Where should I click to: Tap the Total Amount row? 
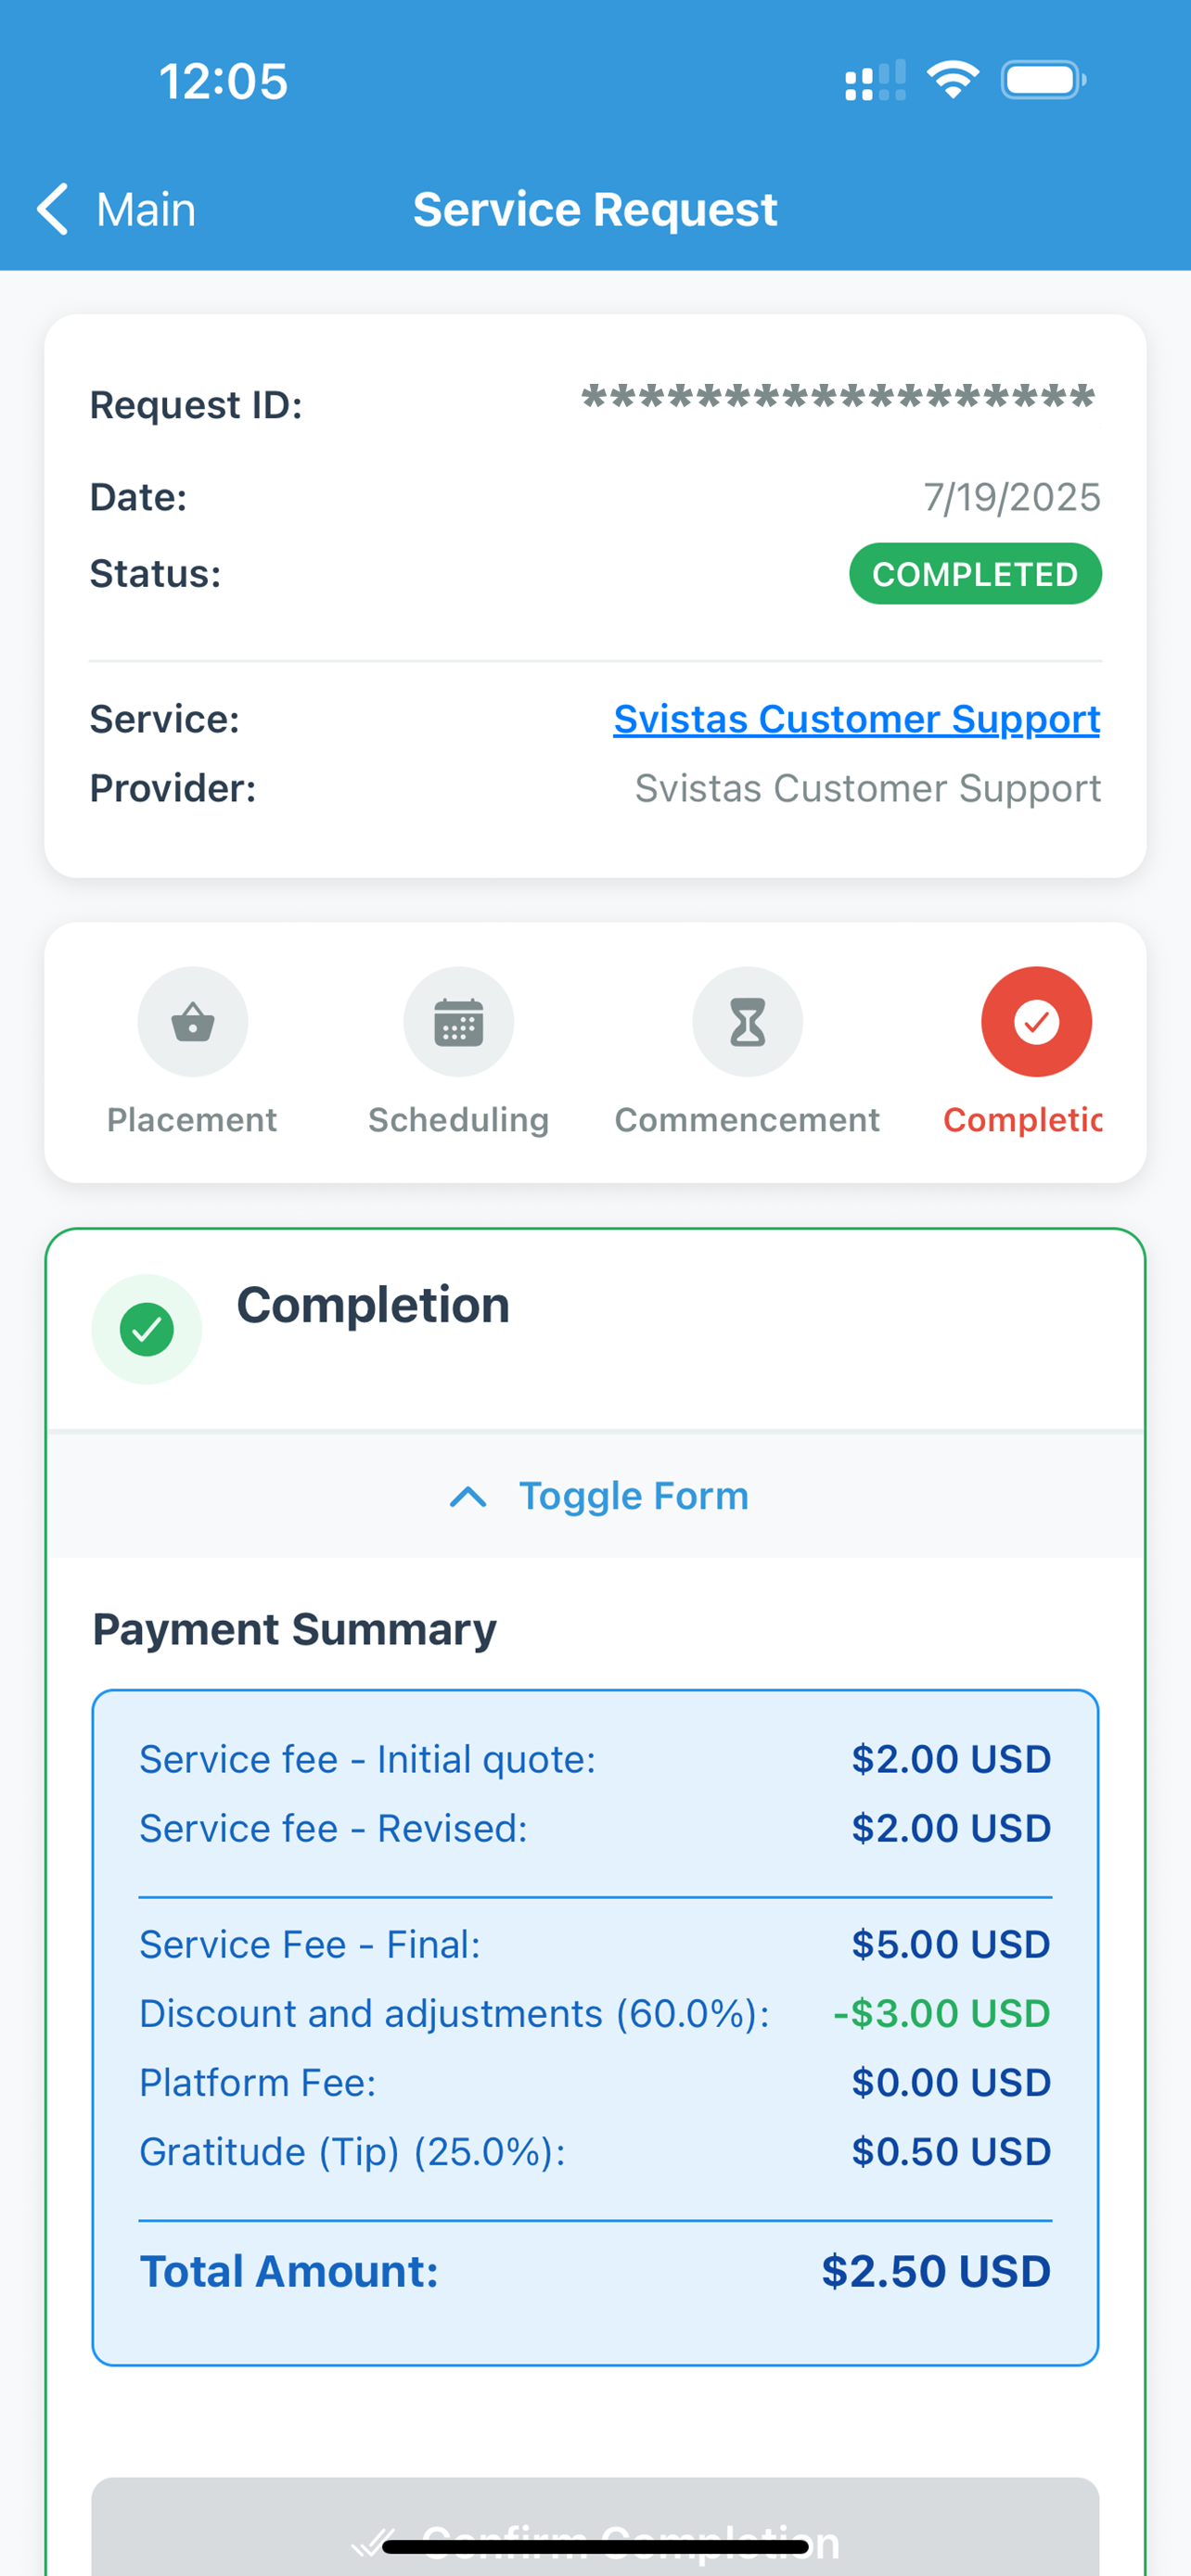coord(595,2272)
